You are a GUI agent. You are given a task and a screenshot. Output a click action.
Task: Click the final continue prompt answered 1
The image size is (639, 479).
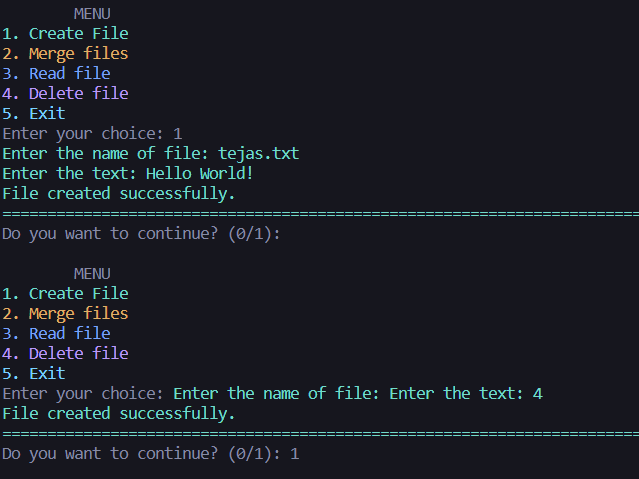151,454
